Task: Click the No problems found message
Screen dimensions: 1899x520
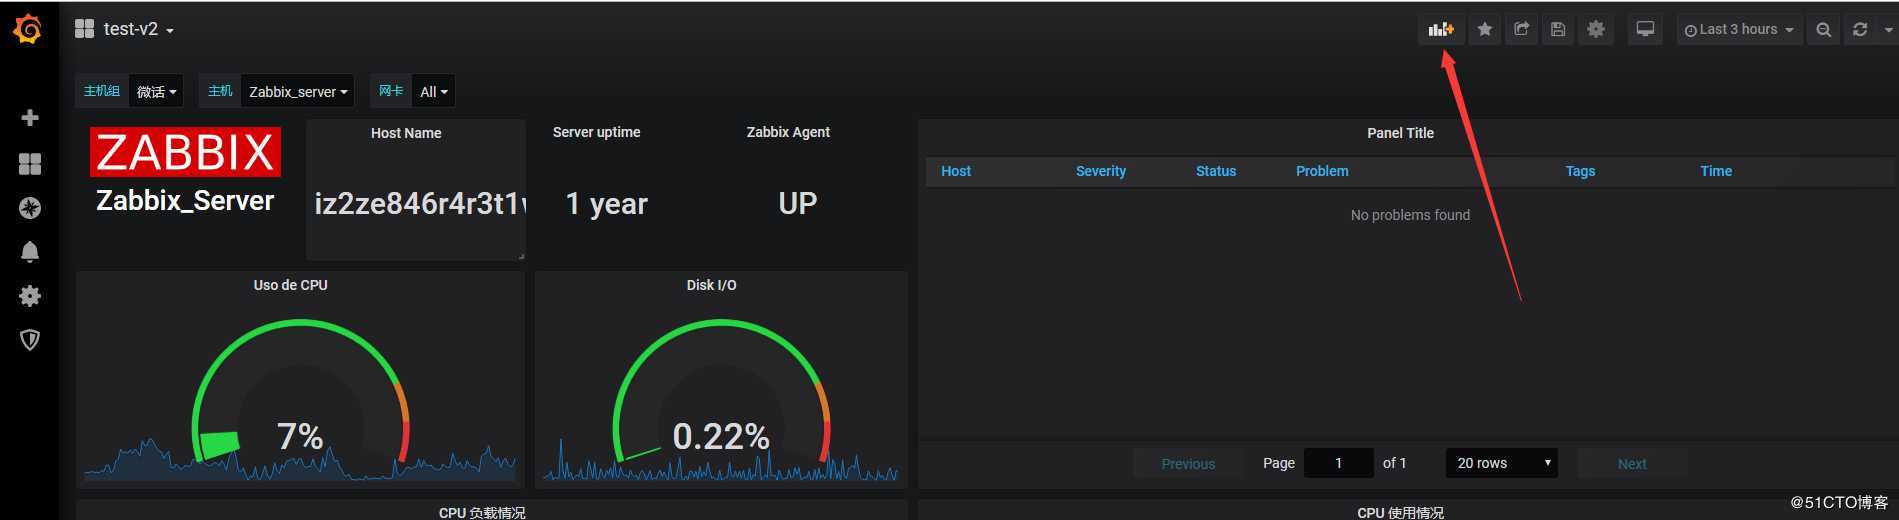Action: [x=1410, y=215]
